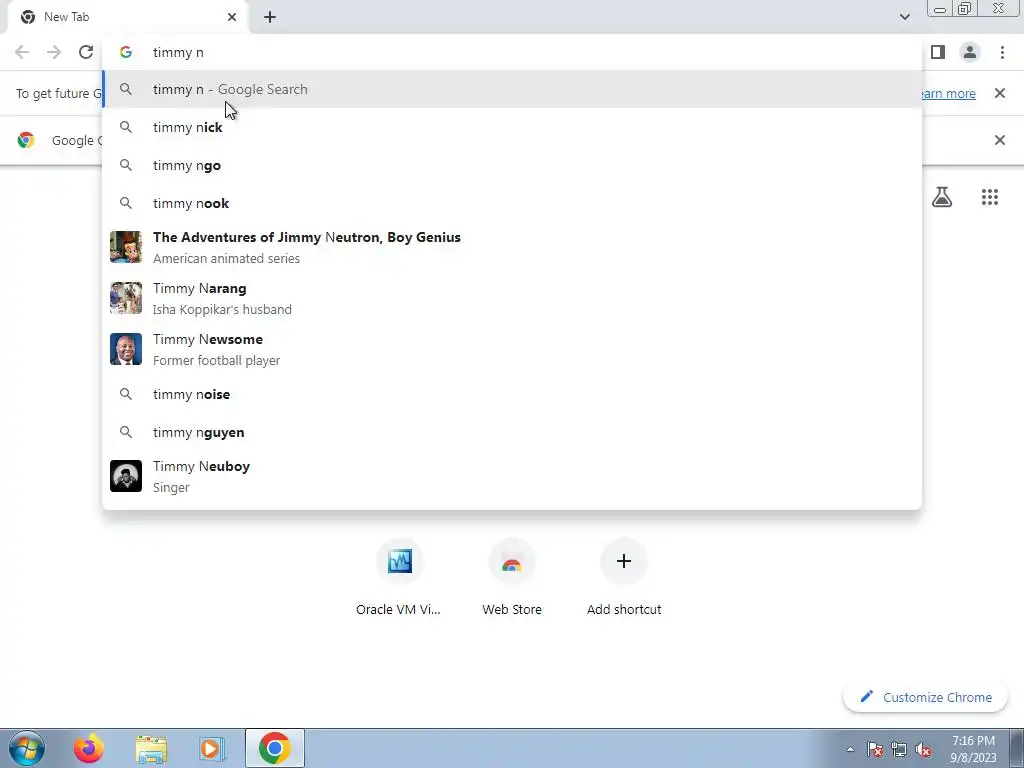Open the Jimmy Neutron, Boy Genius suggestion
The width and height of the screenshot is (1024, 768).
point(512,247)
